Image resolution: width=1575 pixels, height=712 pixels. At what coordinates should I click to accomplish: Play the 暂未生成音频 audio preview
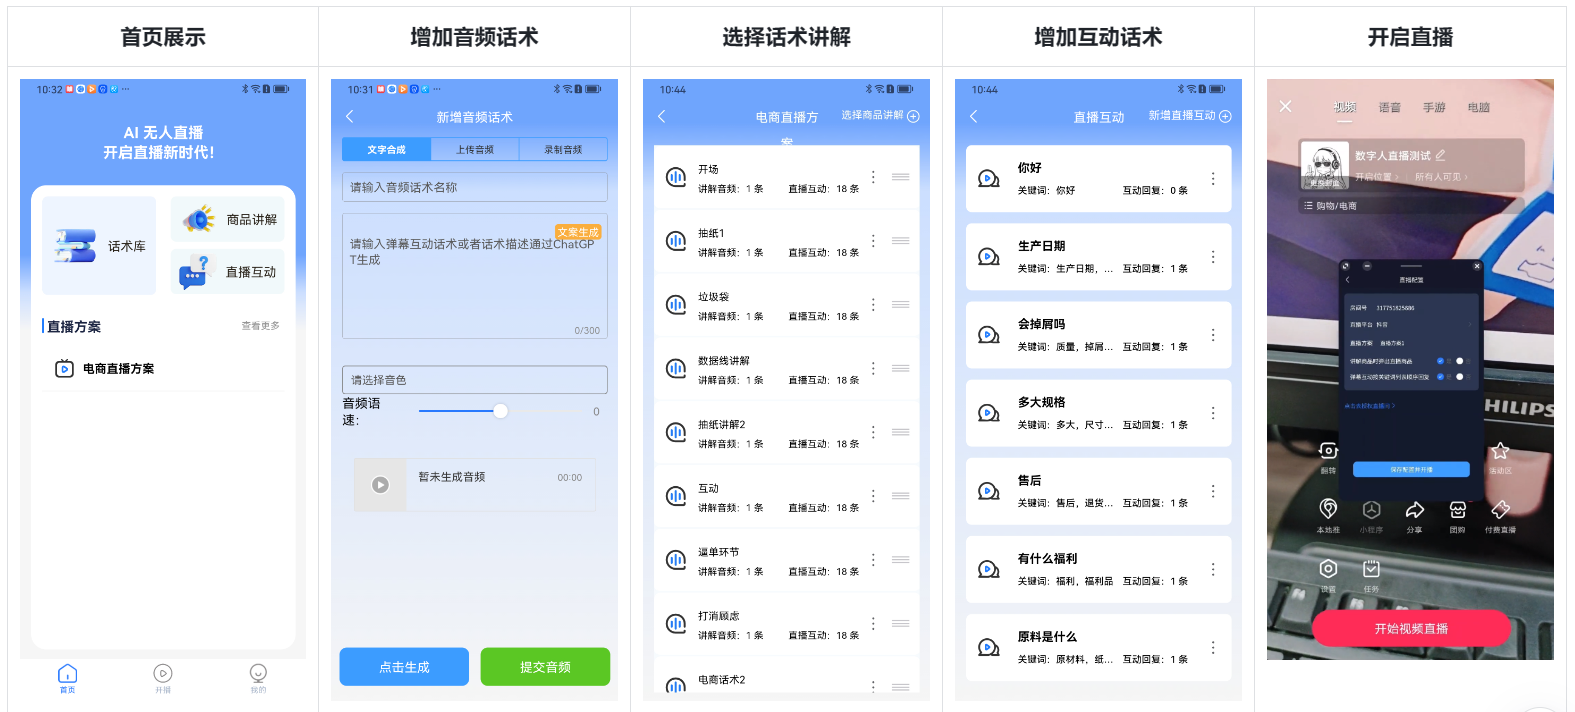tap(380, 485)
